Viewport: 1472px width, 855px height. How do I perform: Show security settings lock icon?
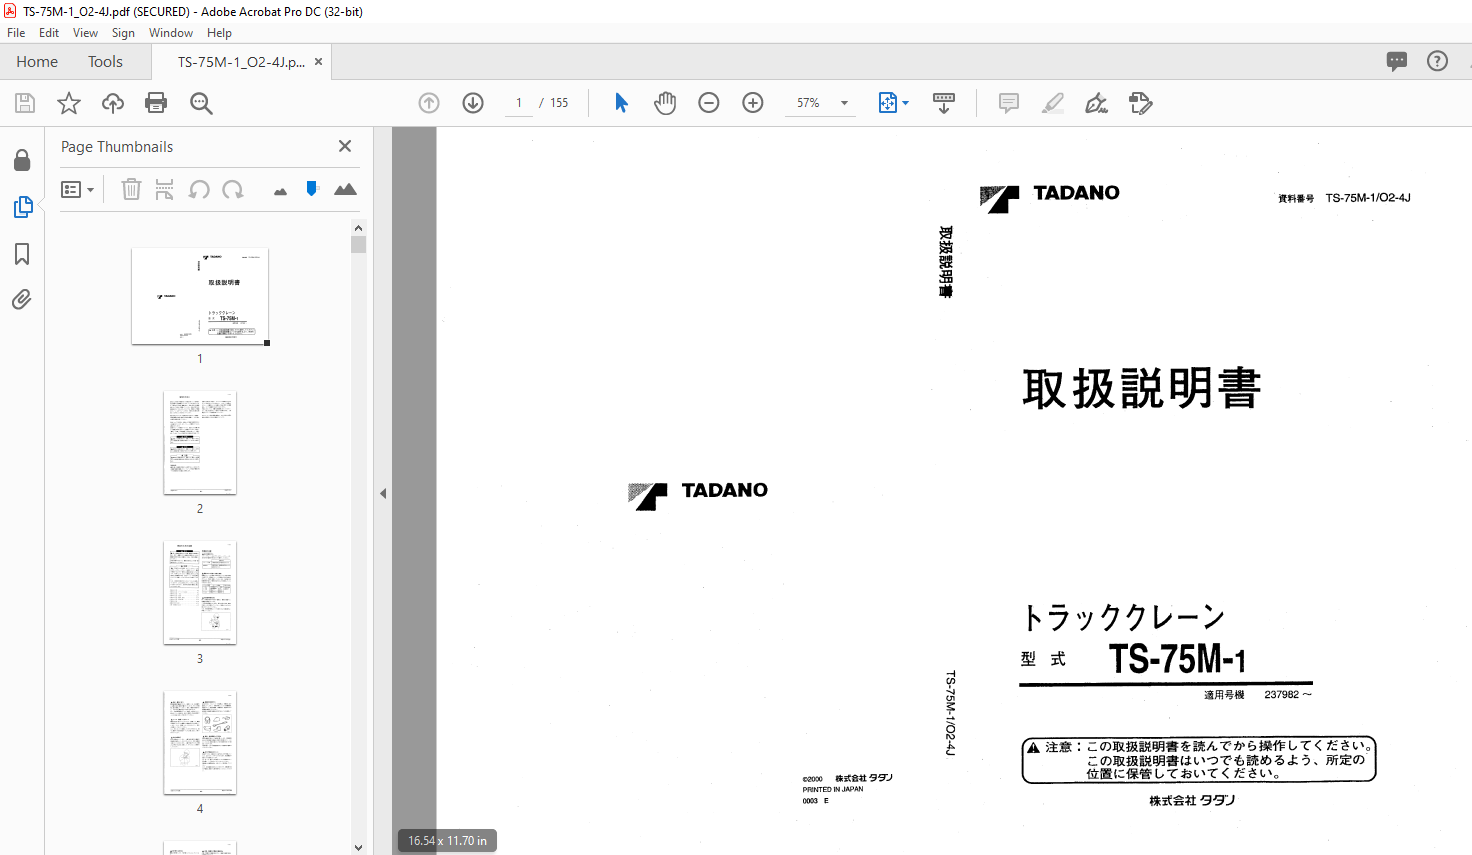(22, 160)
